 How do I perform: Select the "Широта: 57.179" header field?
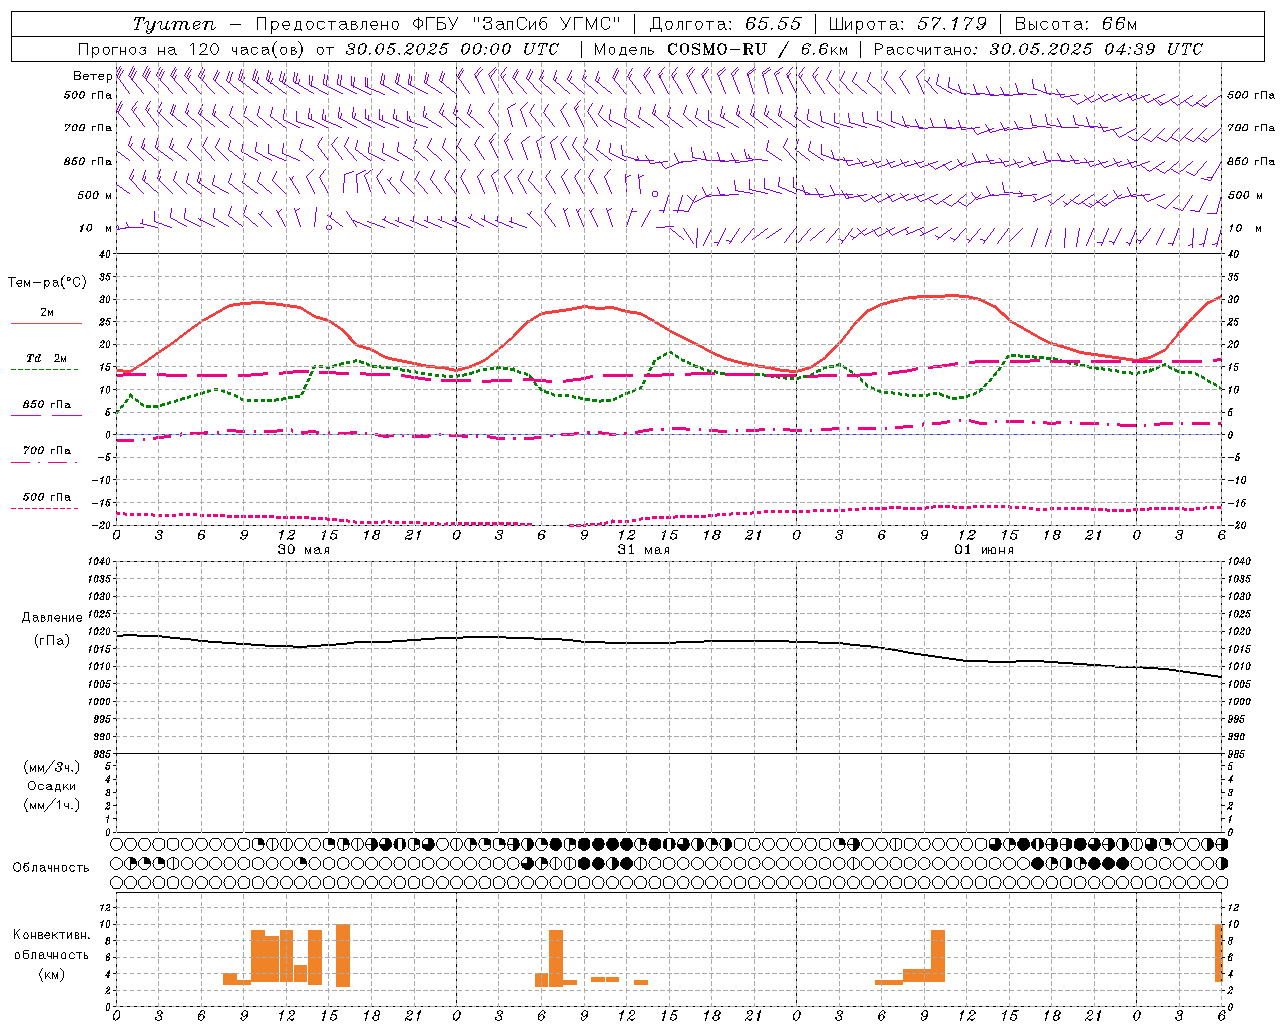908,24
